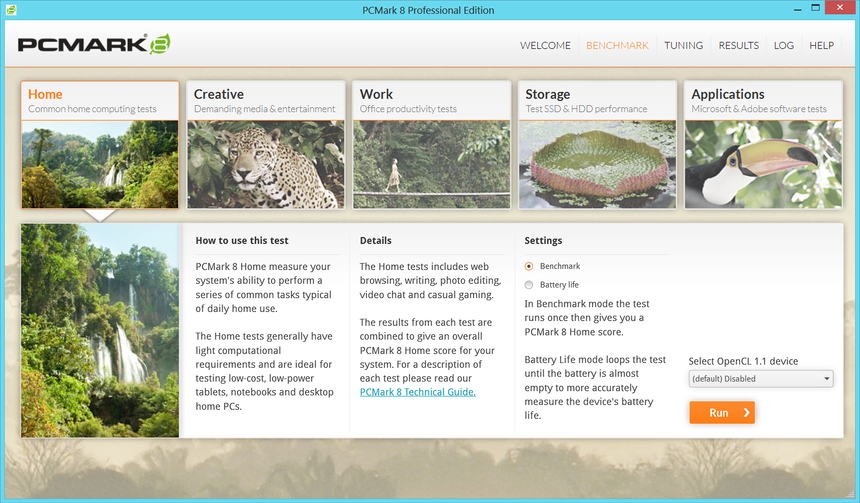This screenshot has width=860, height=503.
Task: Open the Tuning tab
Action: coord(683,46)
